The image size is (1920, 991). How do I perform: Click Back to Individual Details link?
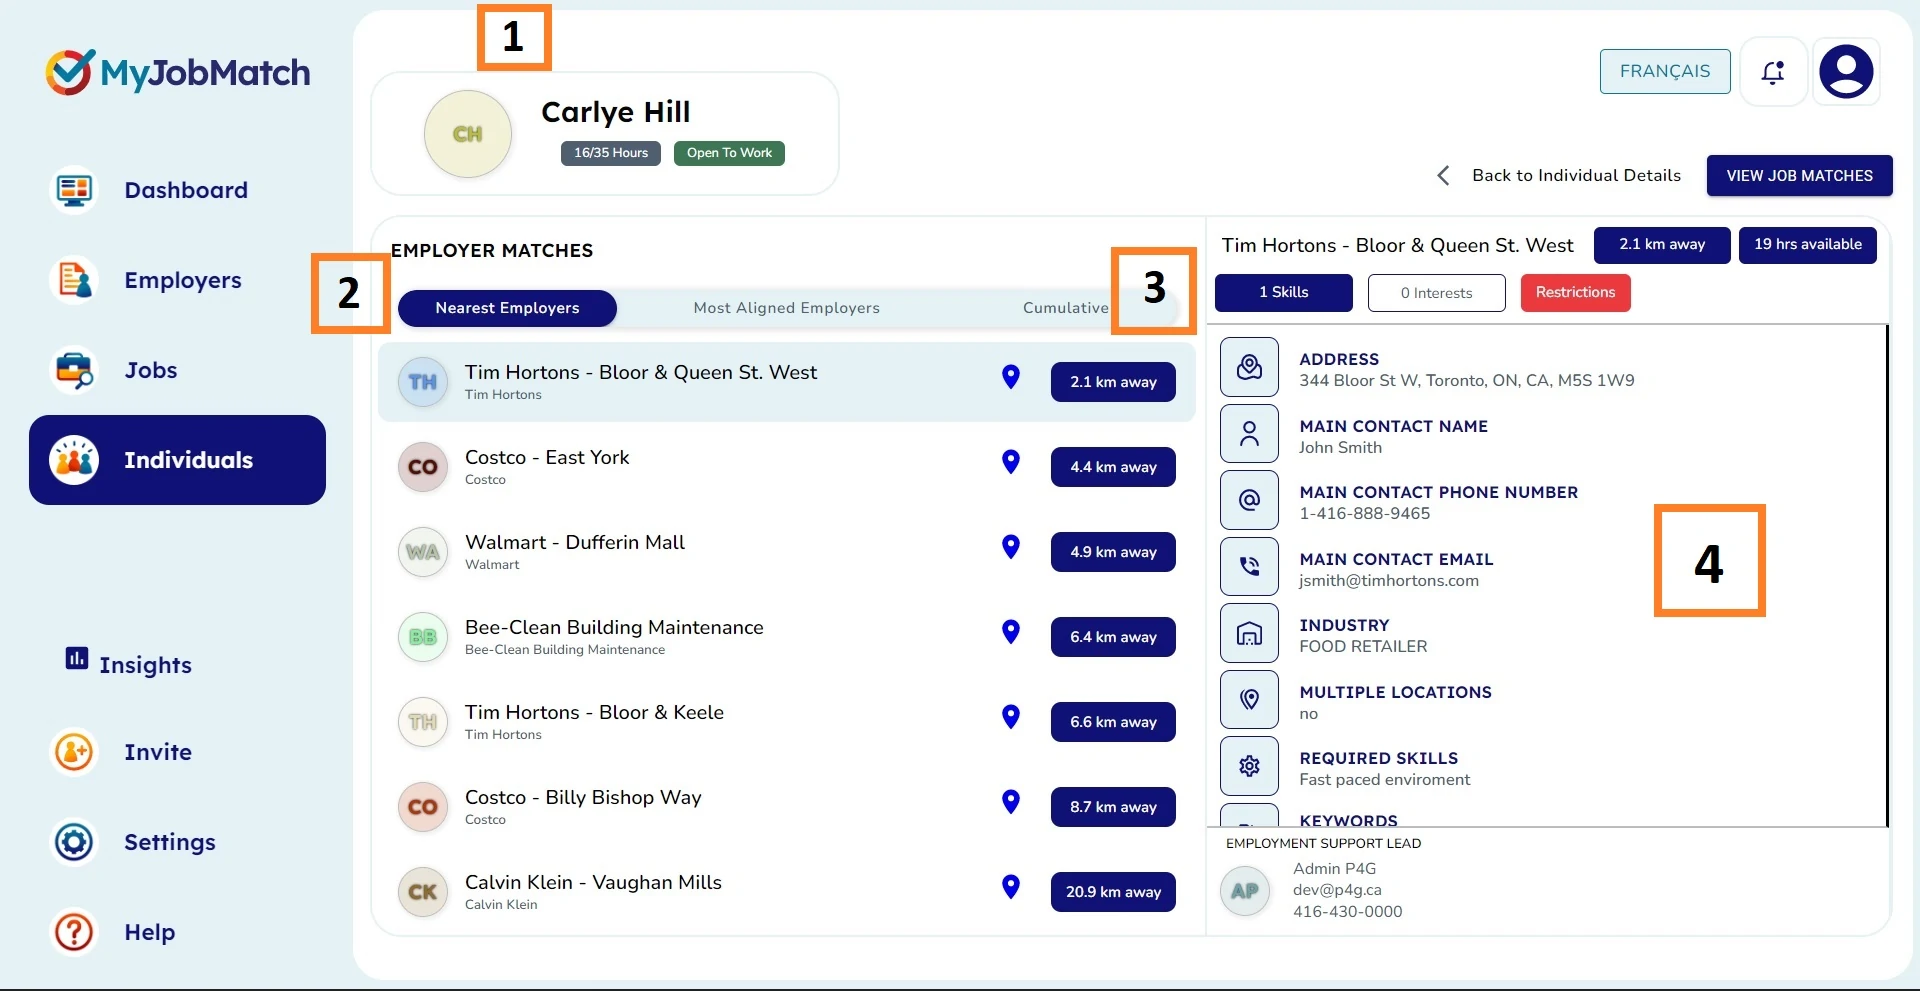pyautogui.click(x=1576, y=176)
